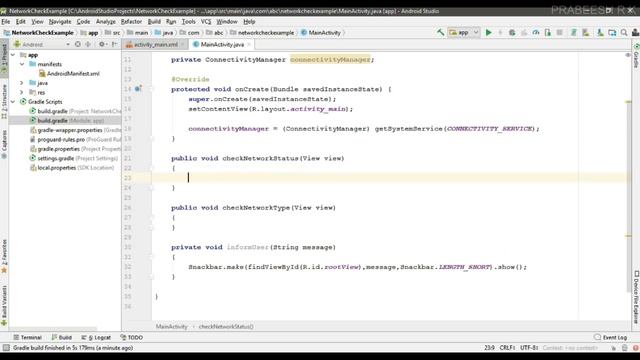
Task: Click the gray stop square icon
Action: click(x=560, y=32)
